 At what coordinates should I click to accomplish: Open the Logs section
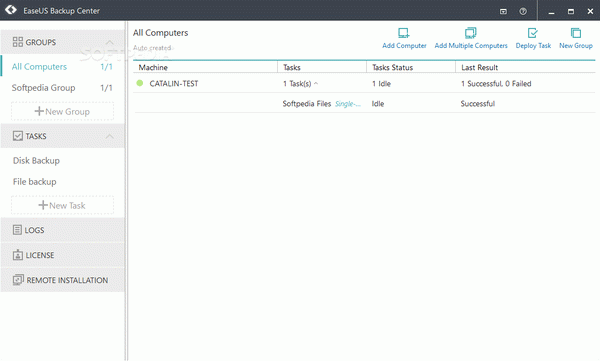(x=62, y=230)
